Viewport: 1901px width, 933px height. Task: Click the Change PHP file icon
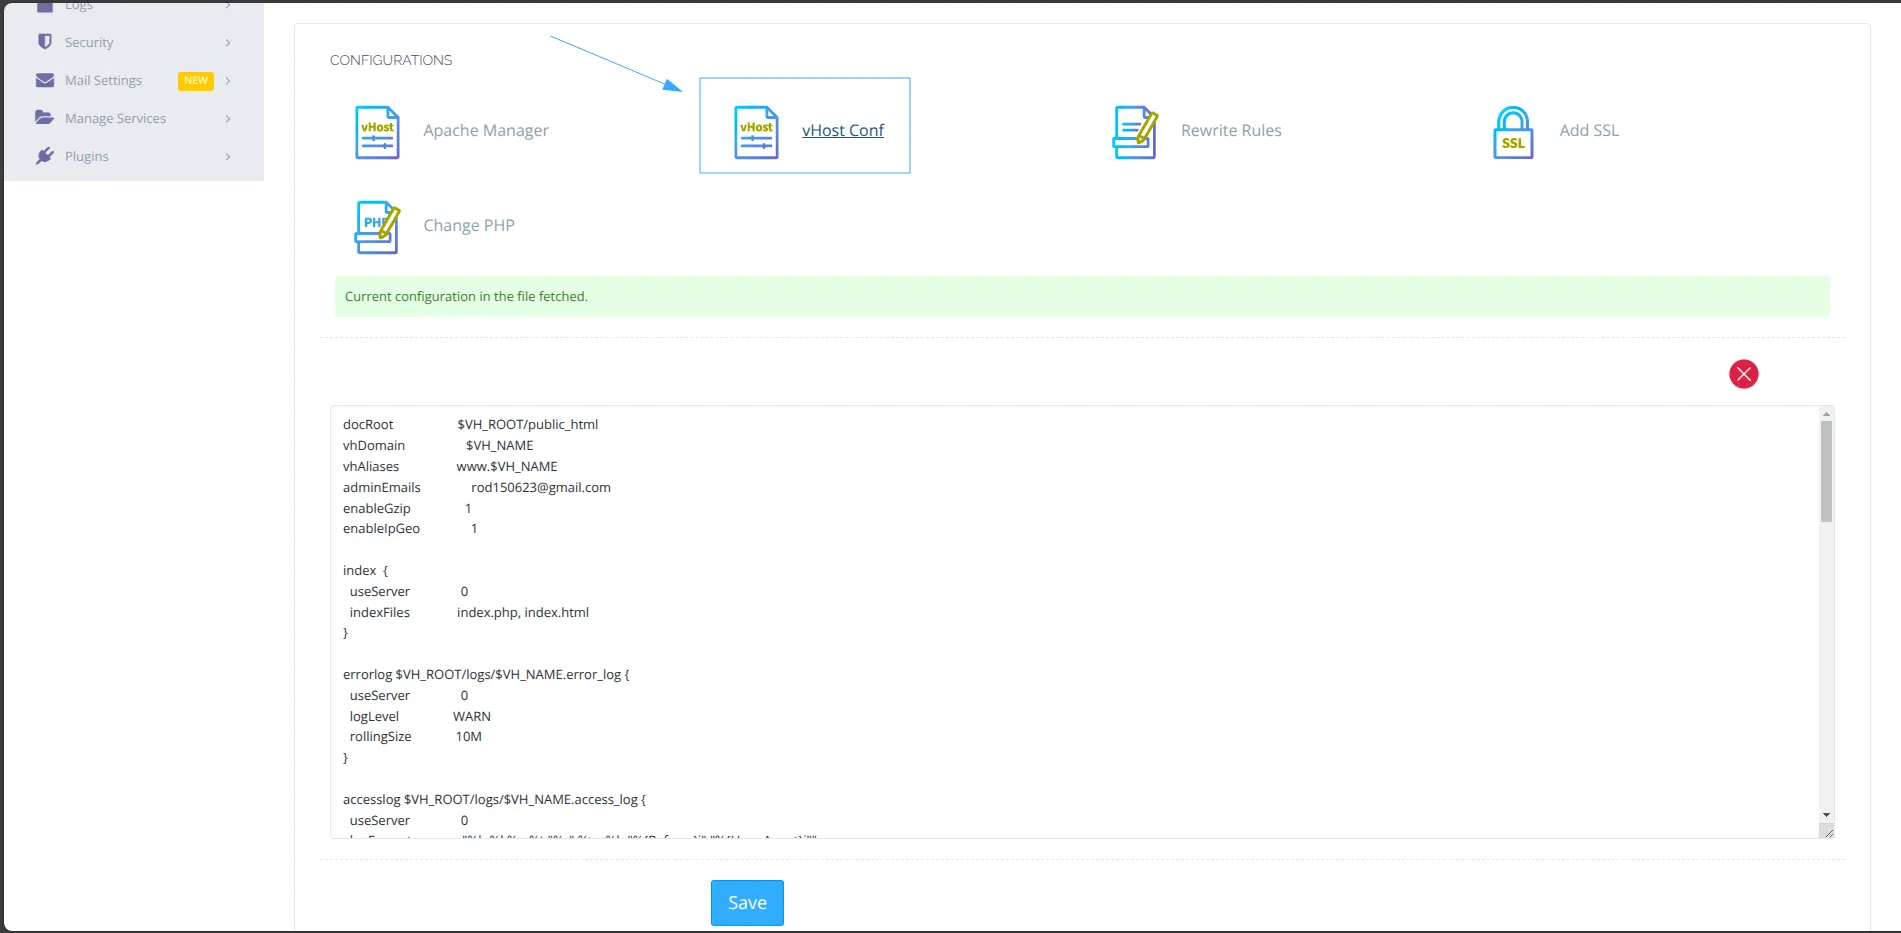(x=377, y=227)
